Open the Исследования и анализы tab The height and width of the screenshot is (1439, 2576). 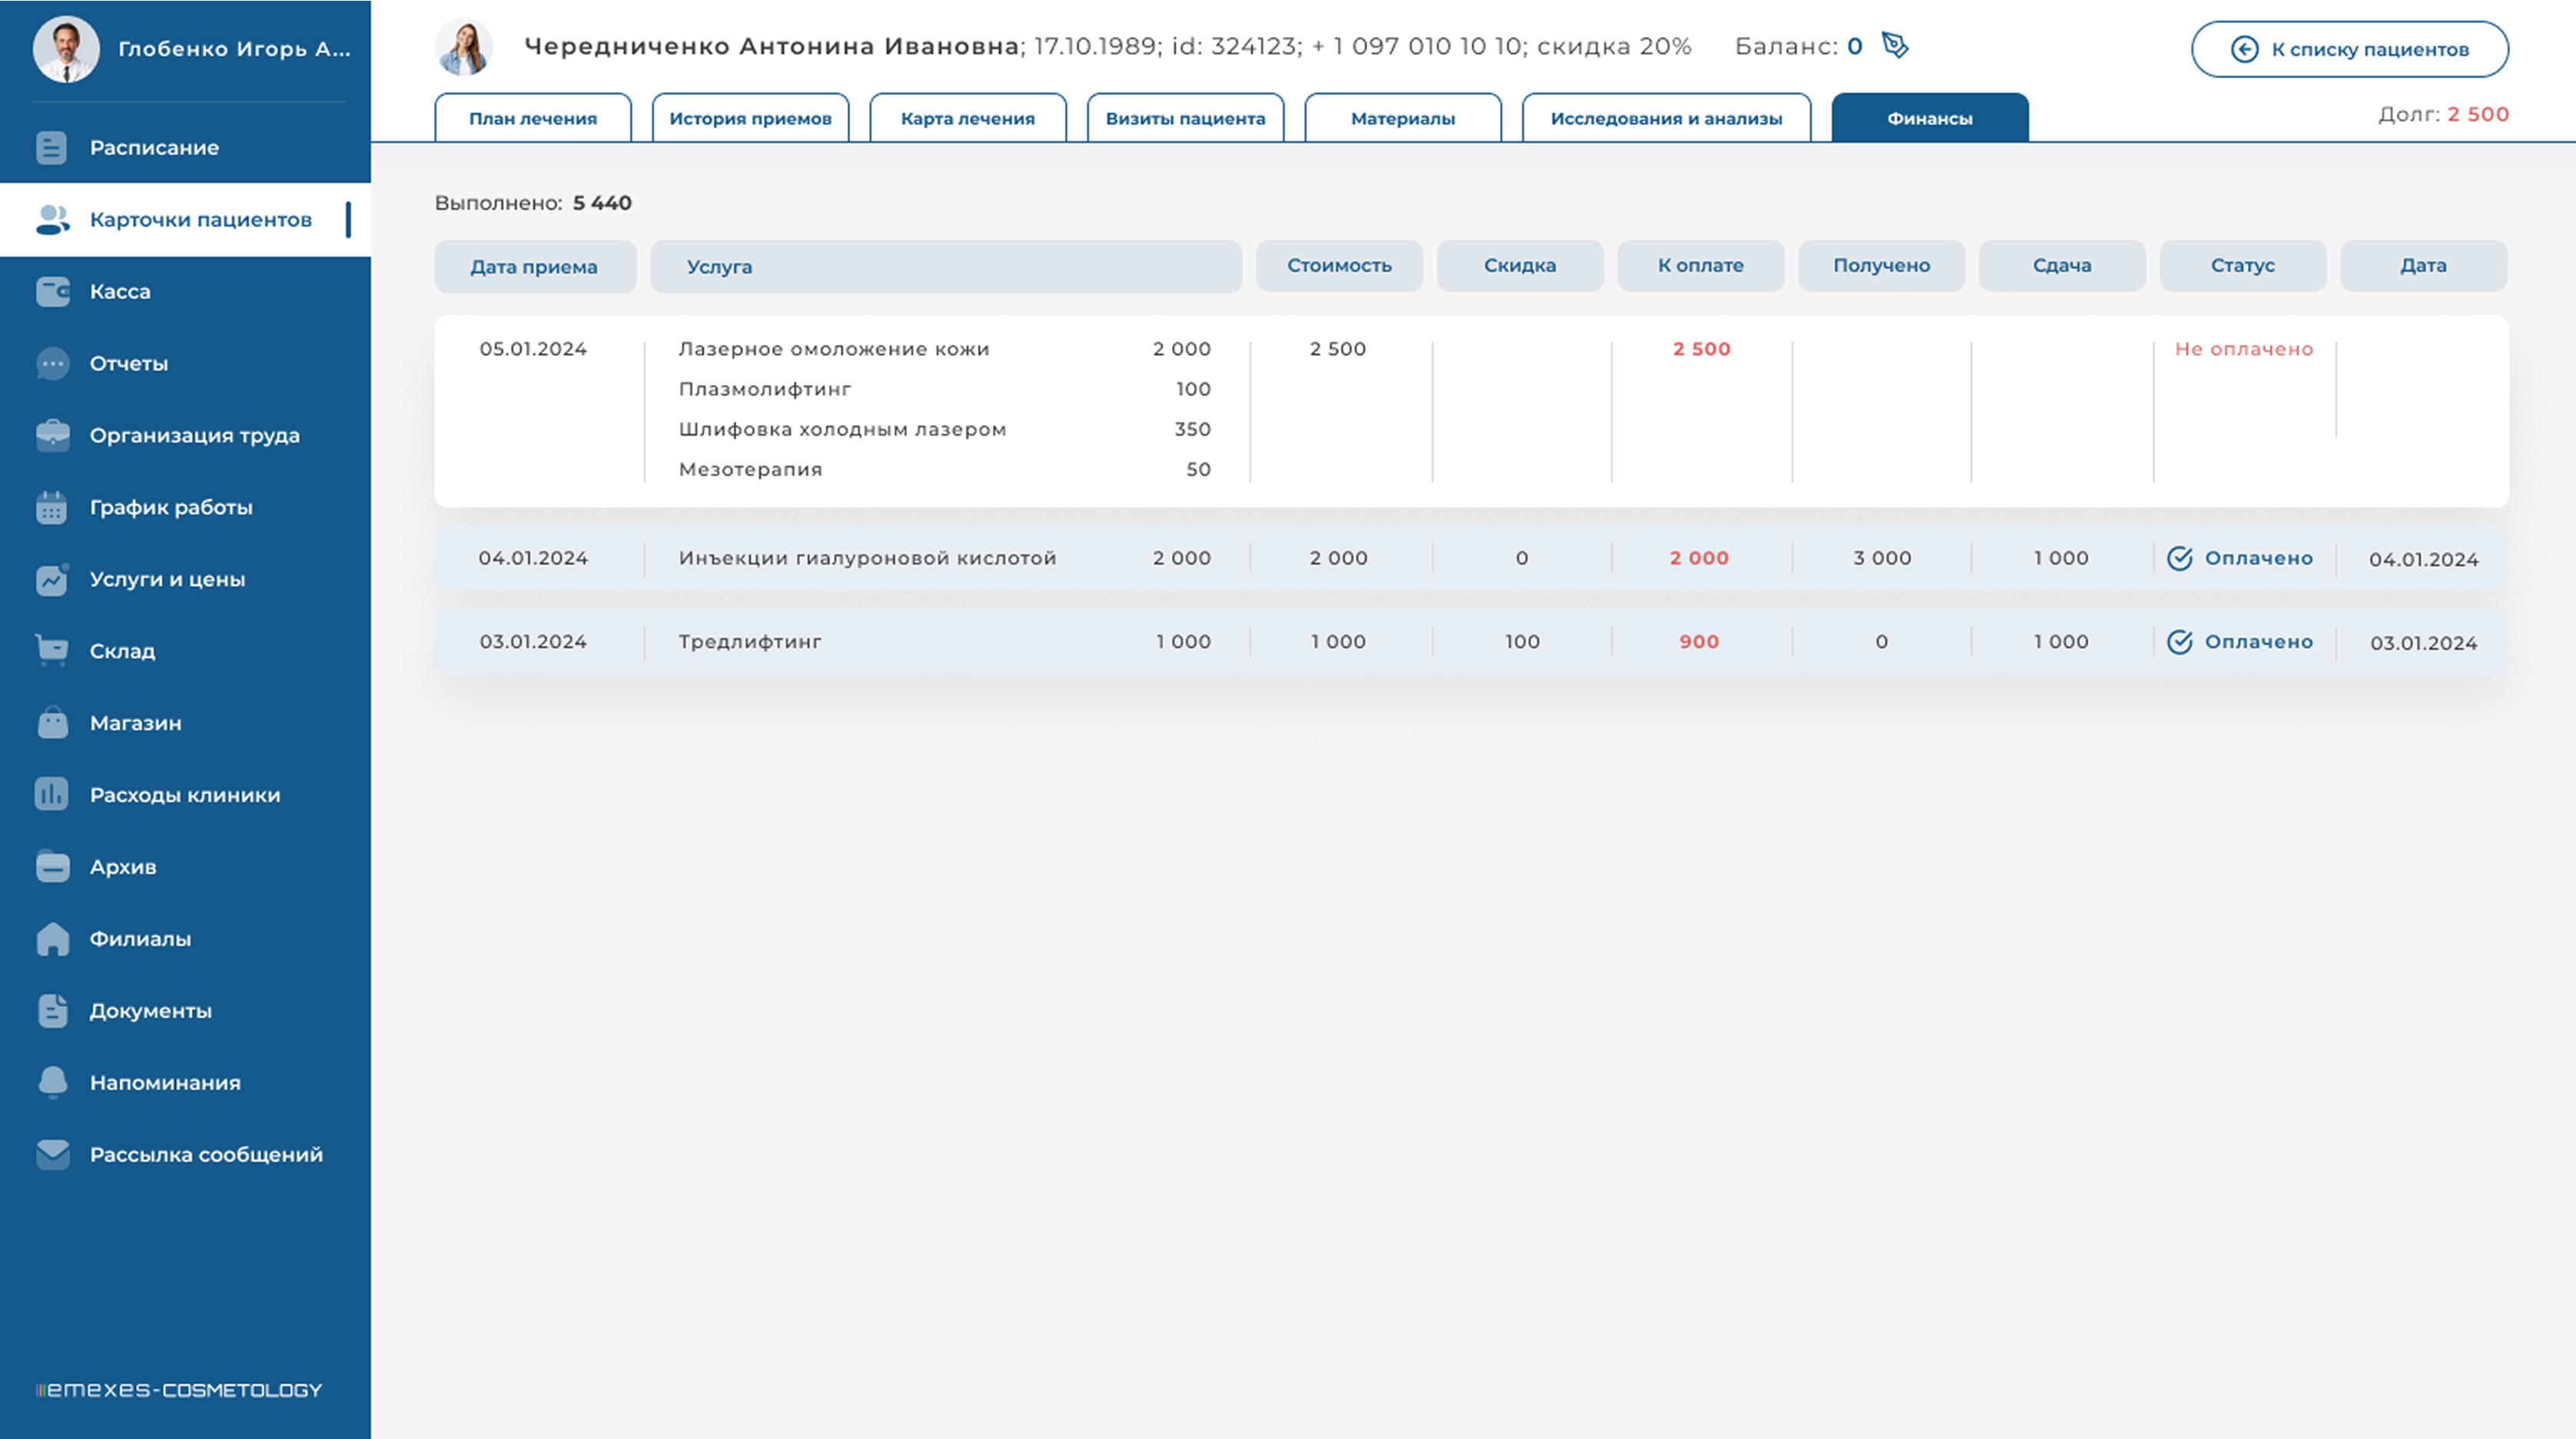point(1665,119)
